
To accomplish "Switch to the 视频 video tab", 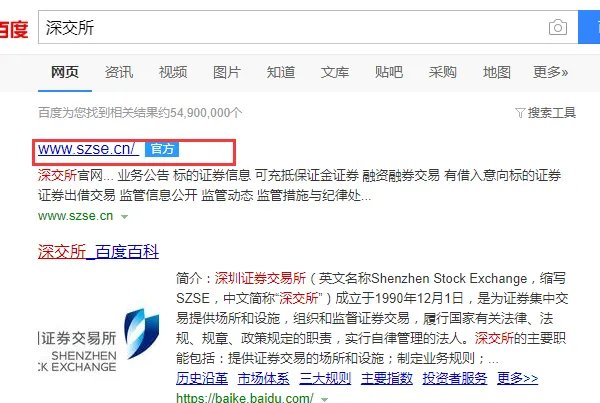I will pos(173,72).
